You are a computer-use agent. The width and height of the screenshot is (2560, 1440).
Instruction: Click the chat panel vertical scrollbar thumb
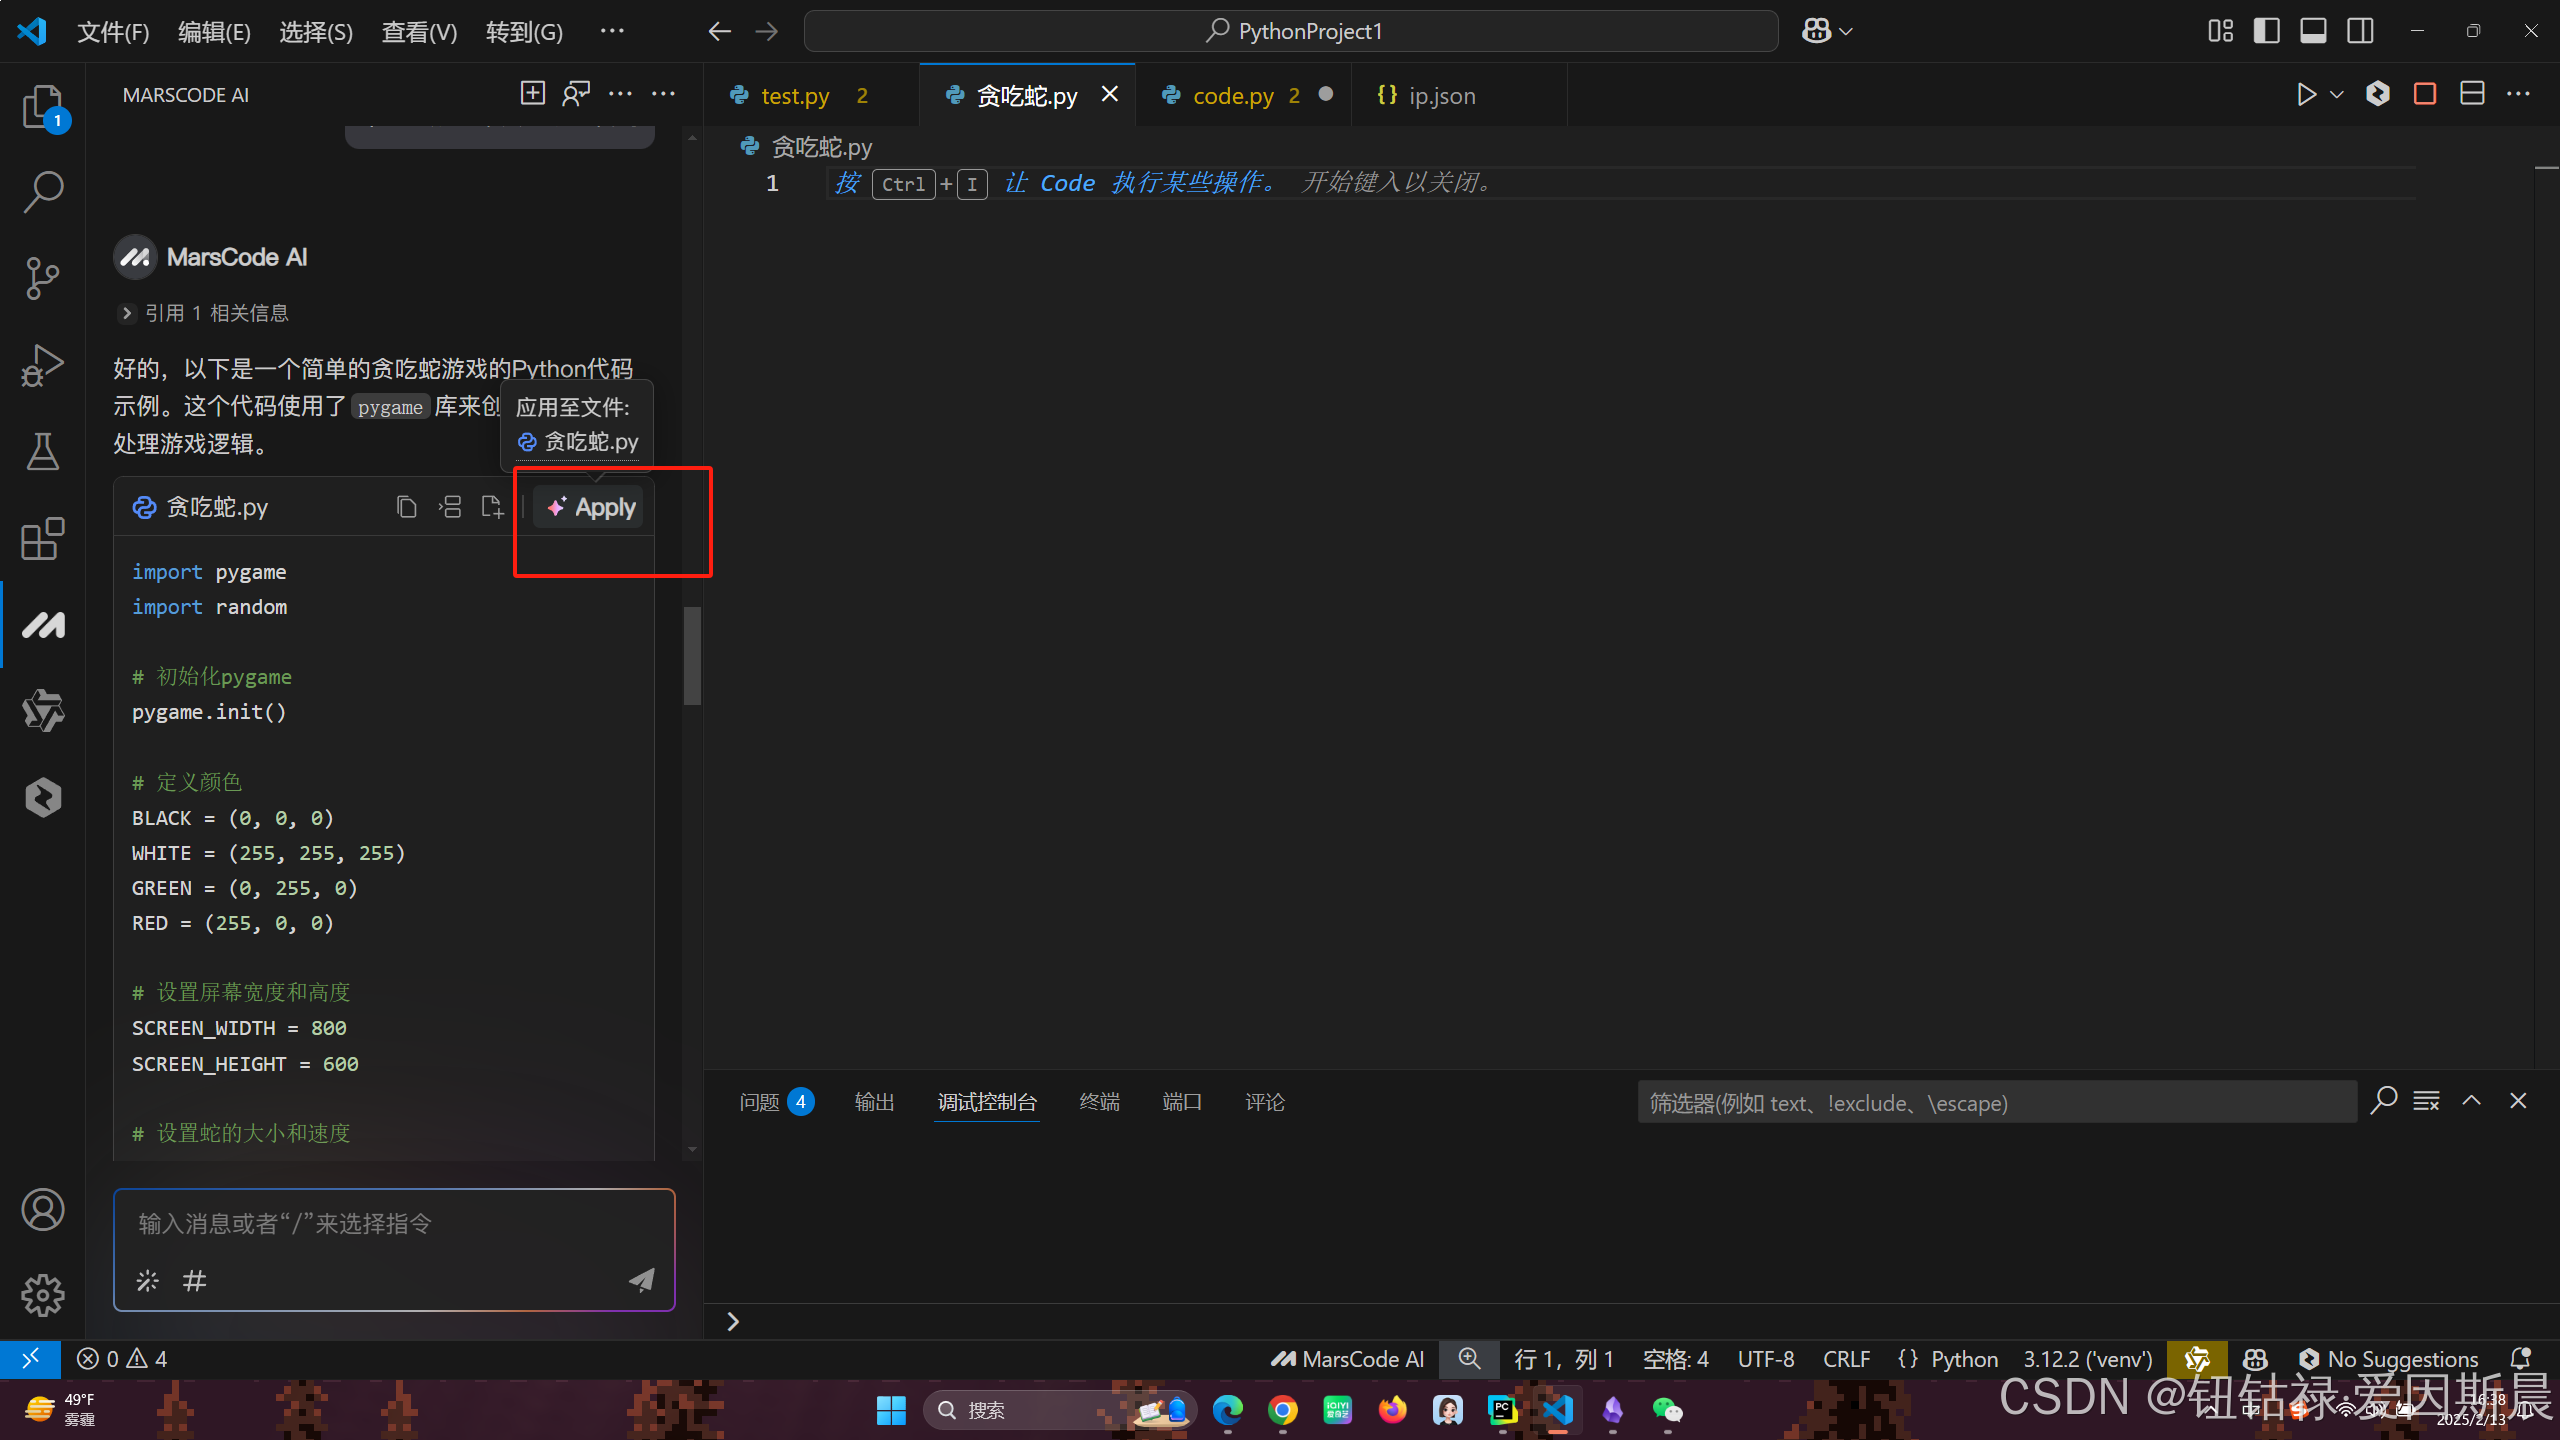692,655
